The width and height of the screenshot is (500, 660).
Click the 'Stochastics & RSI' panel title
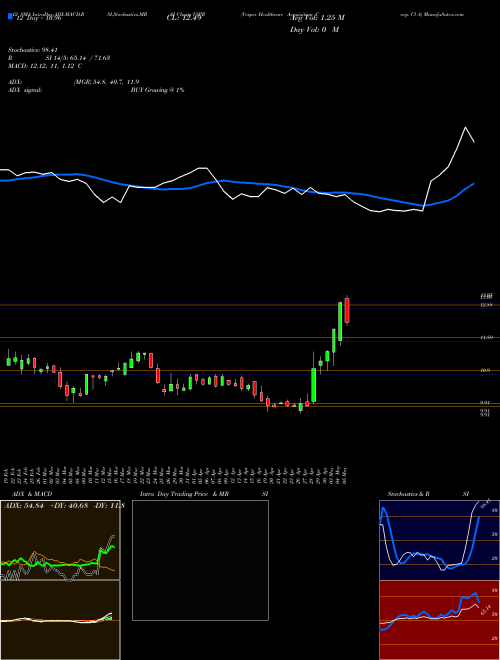tap(428, 494)
